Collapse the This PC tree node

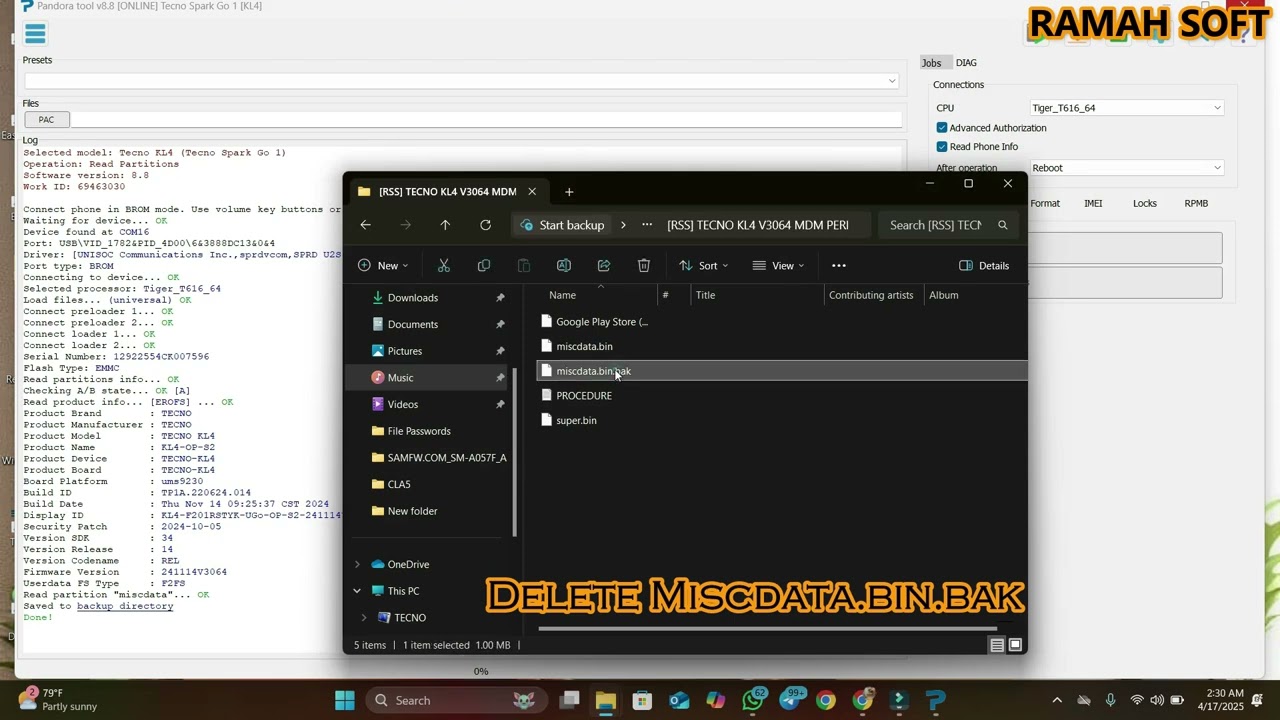(x=357, y=591)
